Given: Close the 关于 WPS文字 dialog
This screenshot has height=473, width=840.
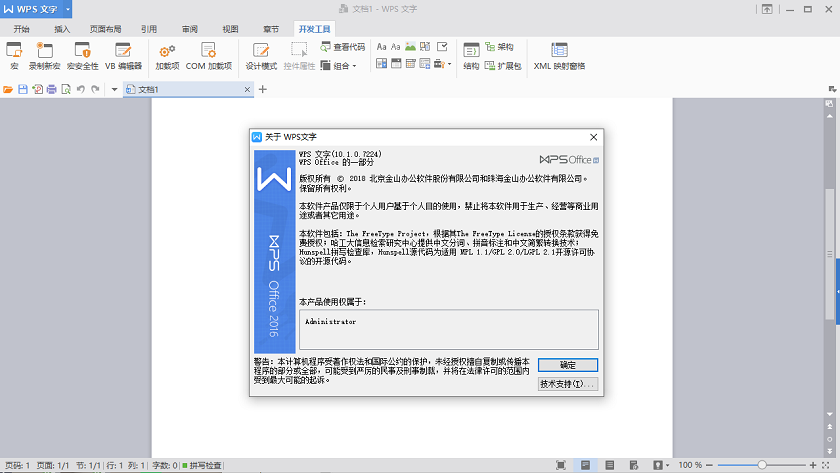Looking at the screenshot, I should 594,137.
